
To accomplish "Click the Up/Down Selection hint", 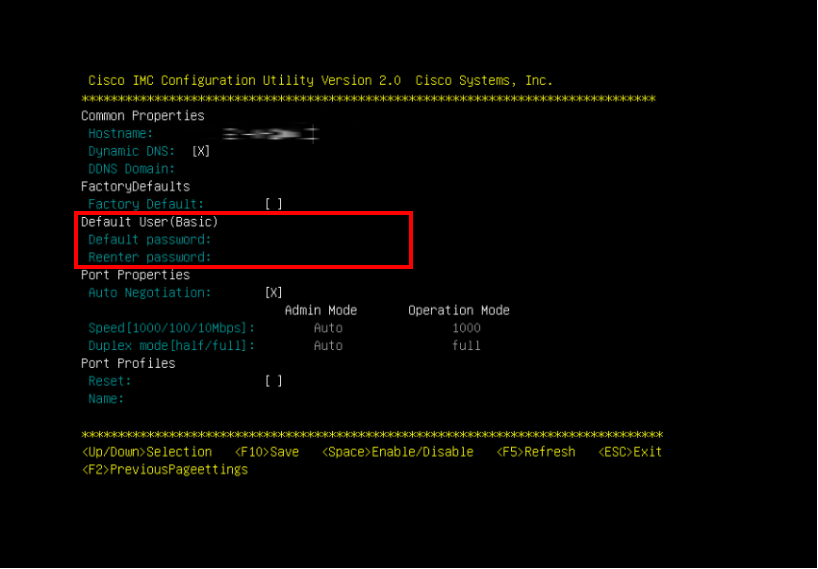I will point(147,452).
